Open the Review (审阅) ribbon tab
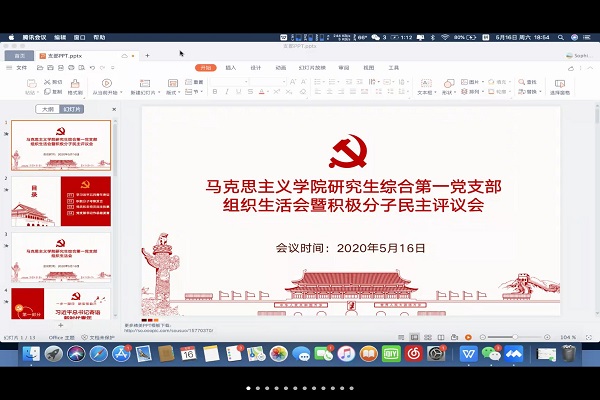Image resolution: width=600 pixels, height=400 pixels. coord(344,68)
